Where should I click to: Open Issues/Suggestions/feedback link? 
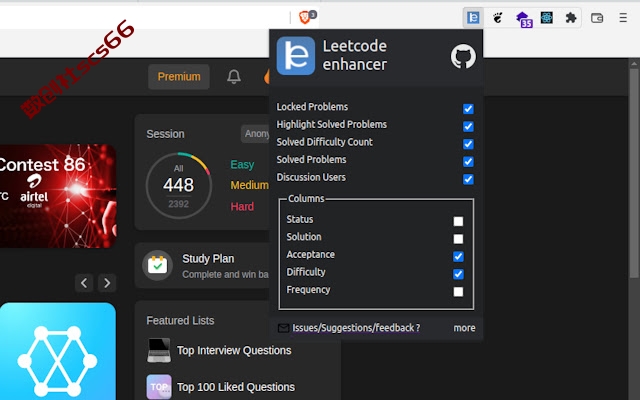click(356, 328)
